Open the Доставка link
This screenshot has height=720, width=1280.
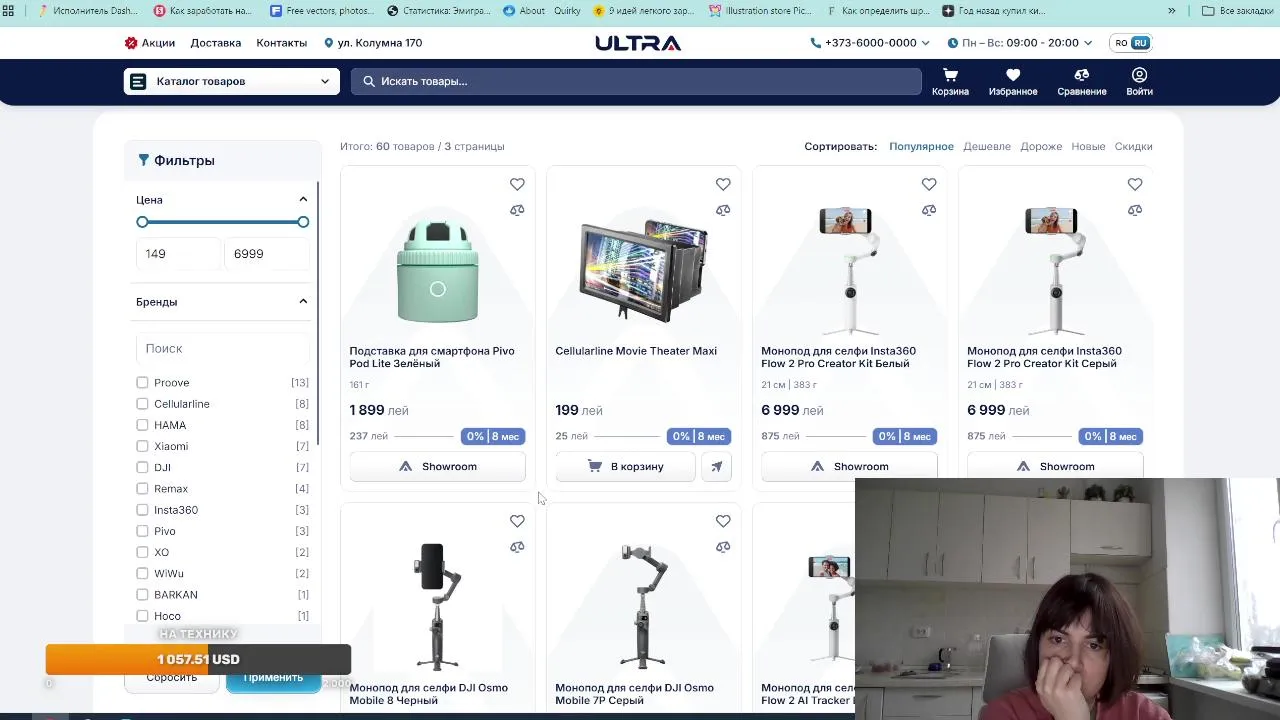(216, 43)
